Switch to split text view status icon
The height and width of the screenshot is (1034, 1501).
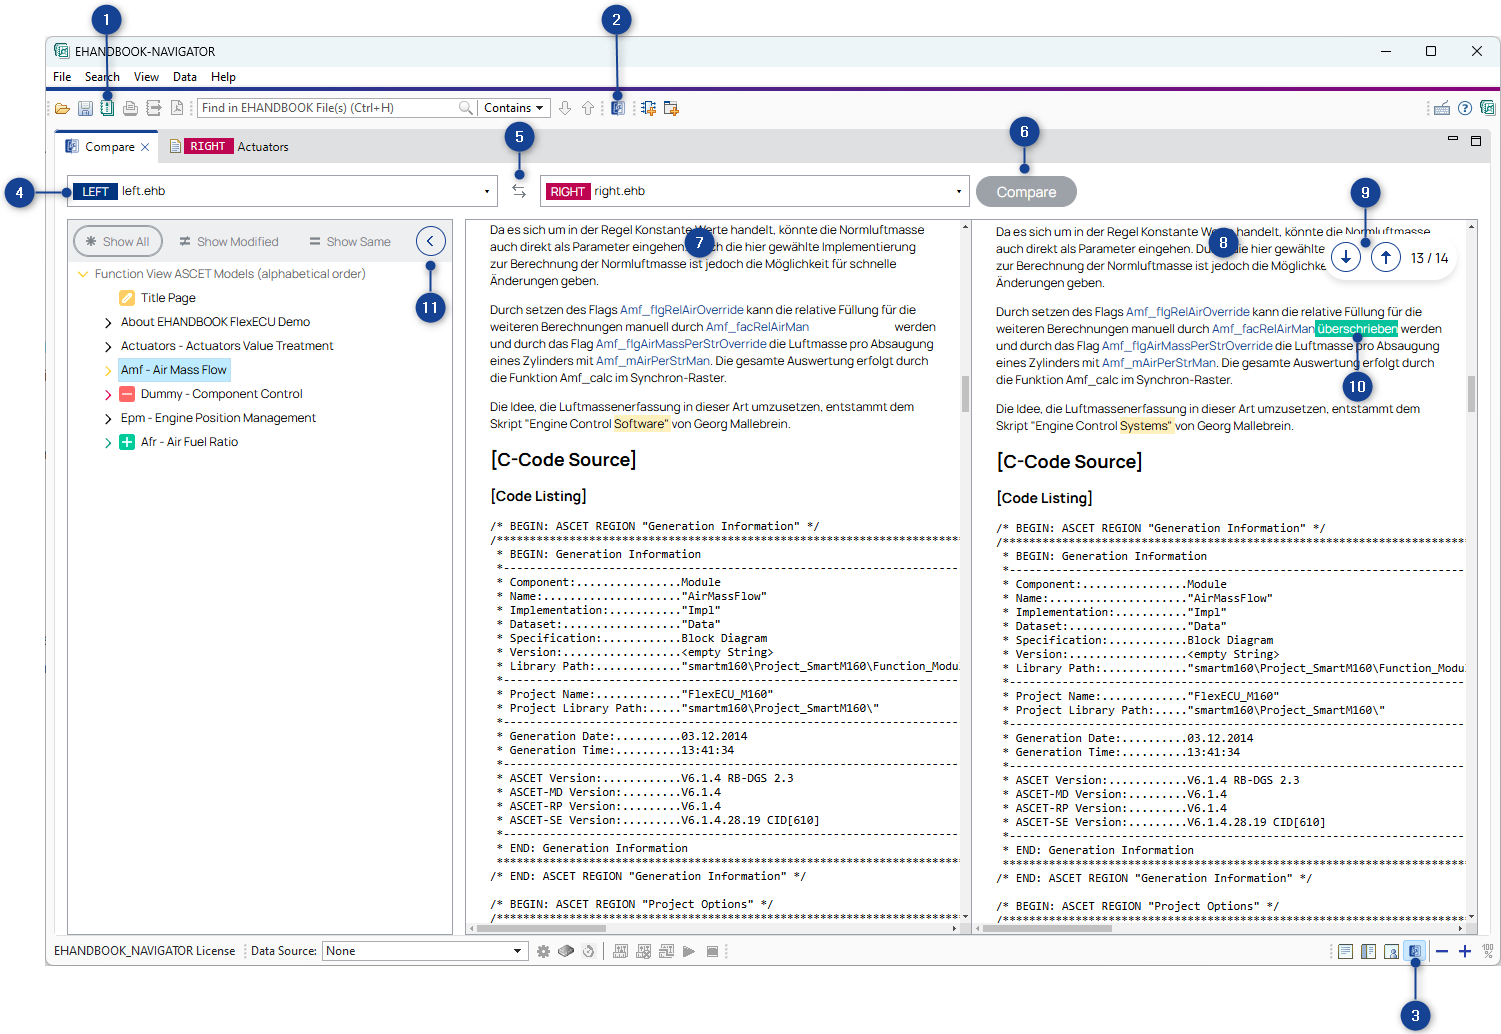[x=1368, y=951]
